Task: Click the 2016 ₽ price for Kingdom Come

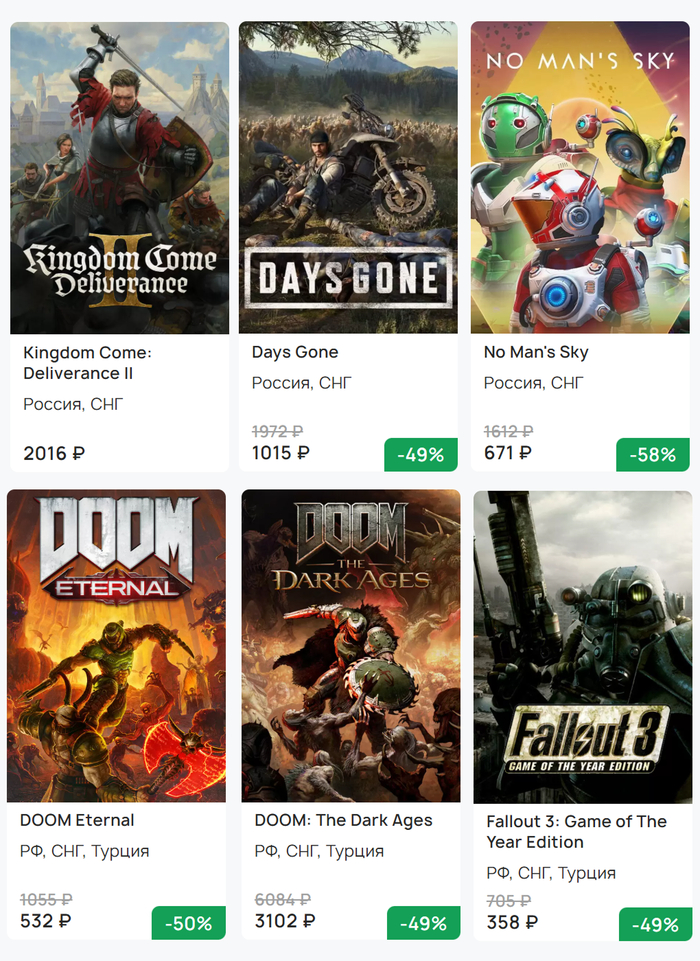Action: pyautogui.click(x=54, y=453)
